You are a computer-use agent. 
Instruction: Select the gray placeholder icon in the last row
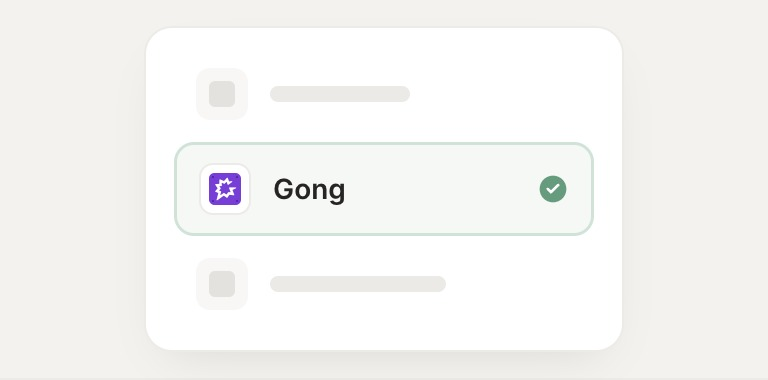[x=222, y=284]
